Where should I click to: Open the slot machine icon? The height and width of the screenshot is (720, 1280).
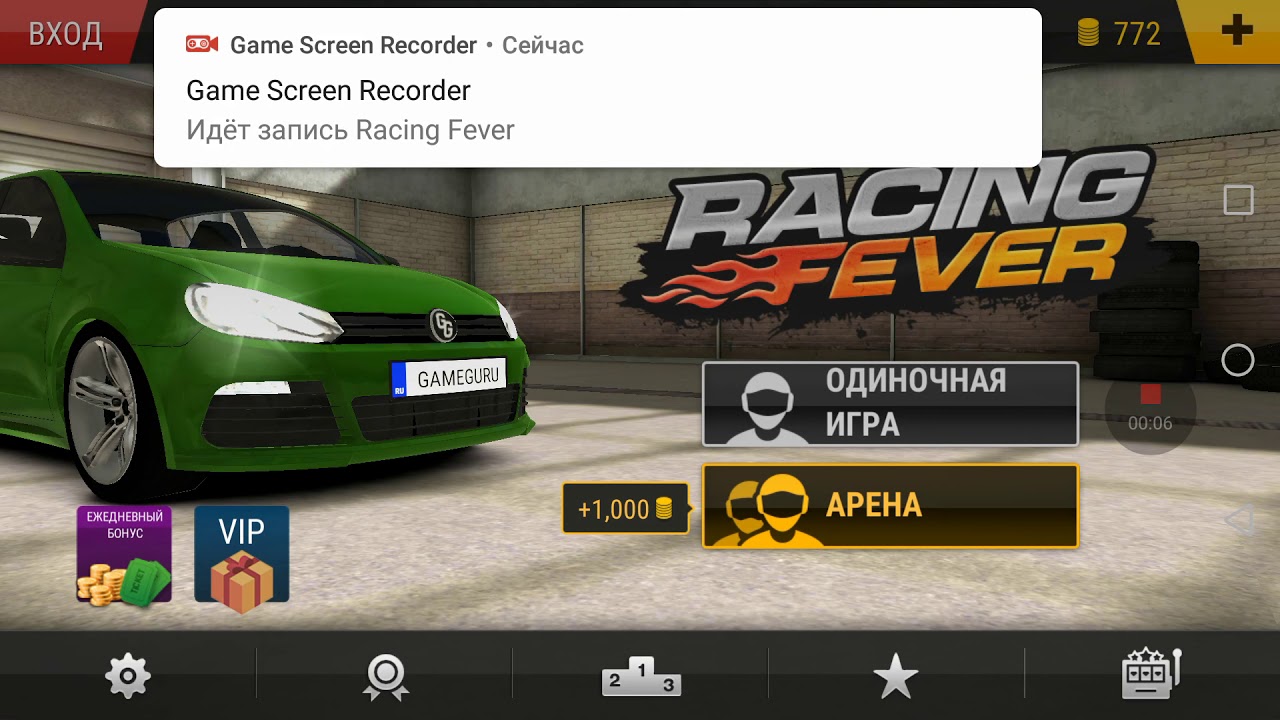1152,673
